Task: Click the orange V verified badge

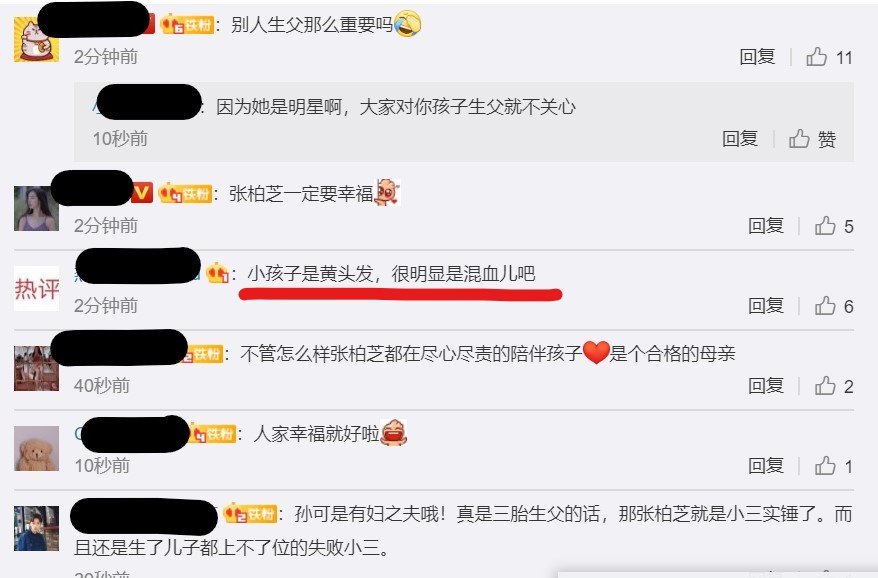Action: click(x=142, y=193)
